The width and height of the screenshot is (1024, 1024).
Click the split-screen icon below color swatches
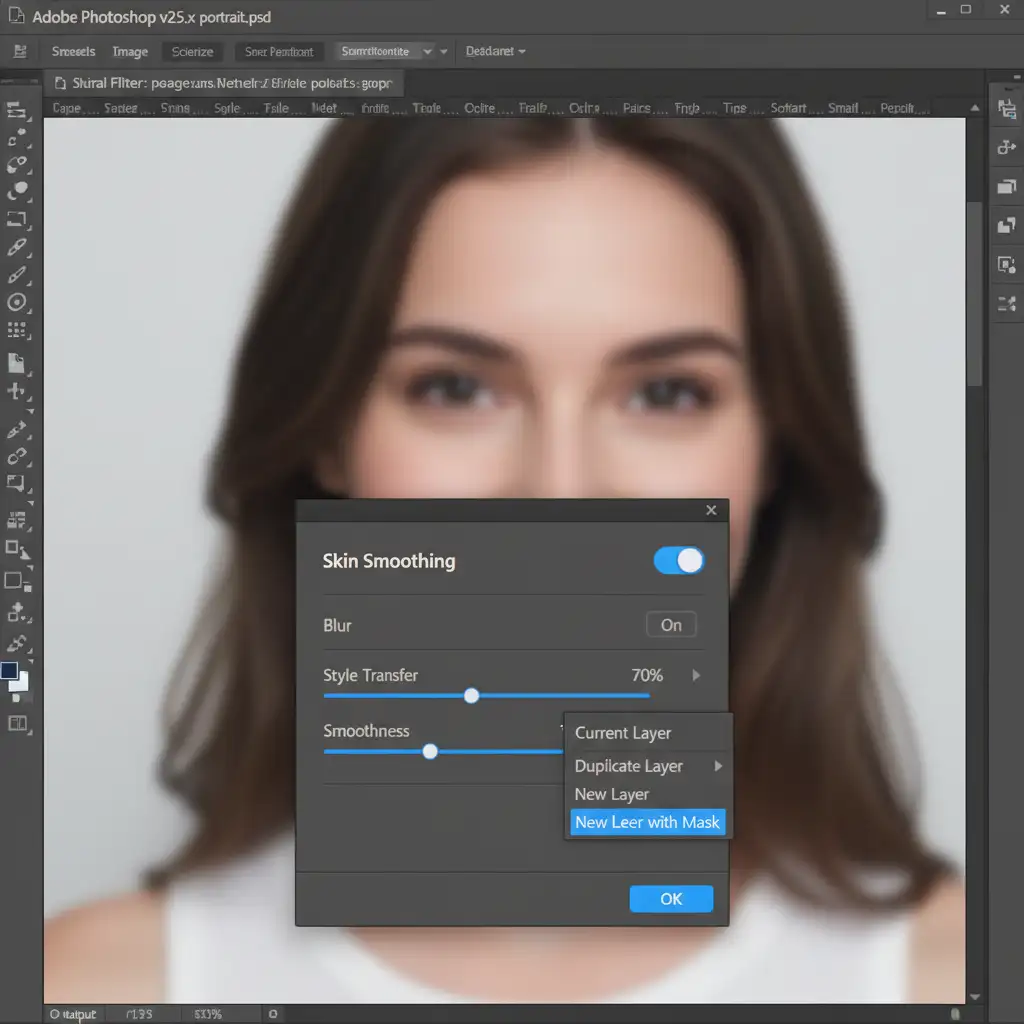(x=17, y=723)
